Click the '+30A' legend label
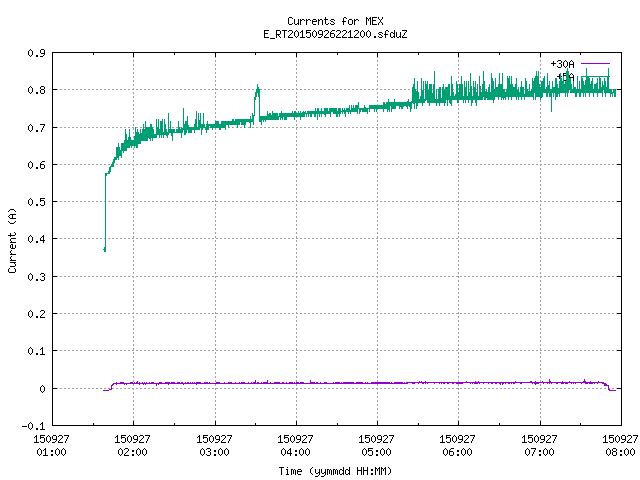Viewport: 640px width, 480px height. coord(562,64)
